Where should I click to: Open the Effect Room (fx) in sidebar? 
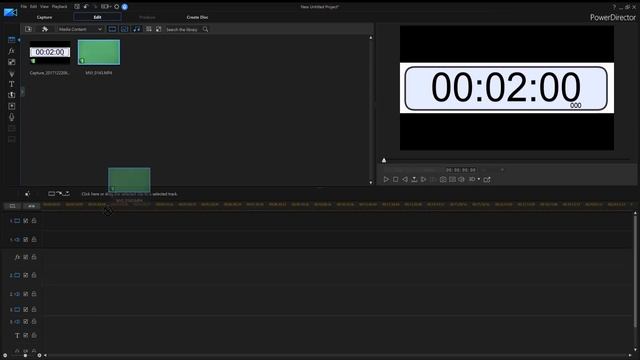11,51
